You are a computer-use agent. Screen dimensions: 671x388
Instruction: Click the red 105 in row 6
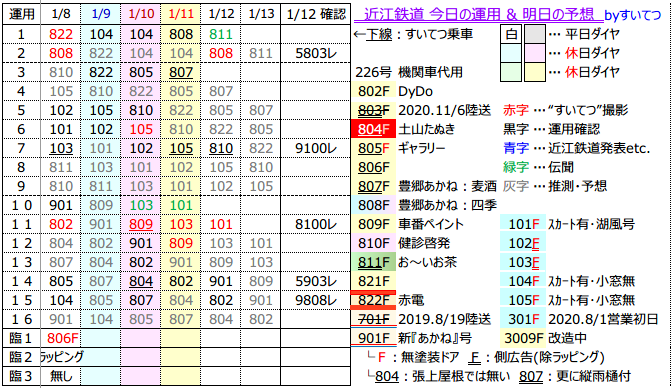pyautogui.click(x=141, y=129)
